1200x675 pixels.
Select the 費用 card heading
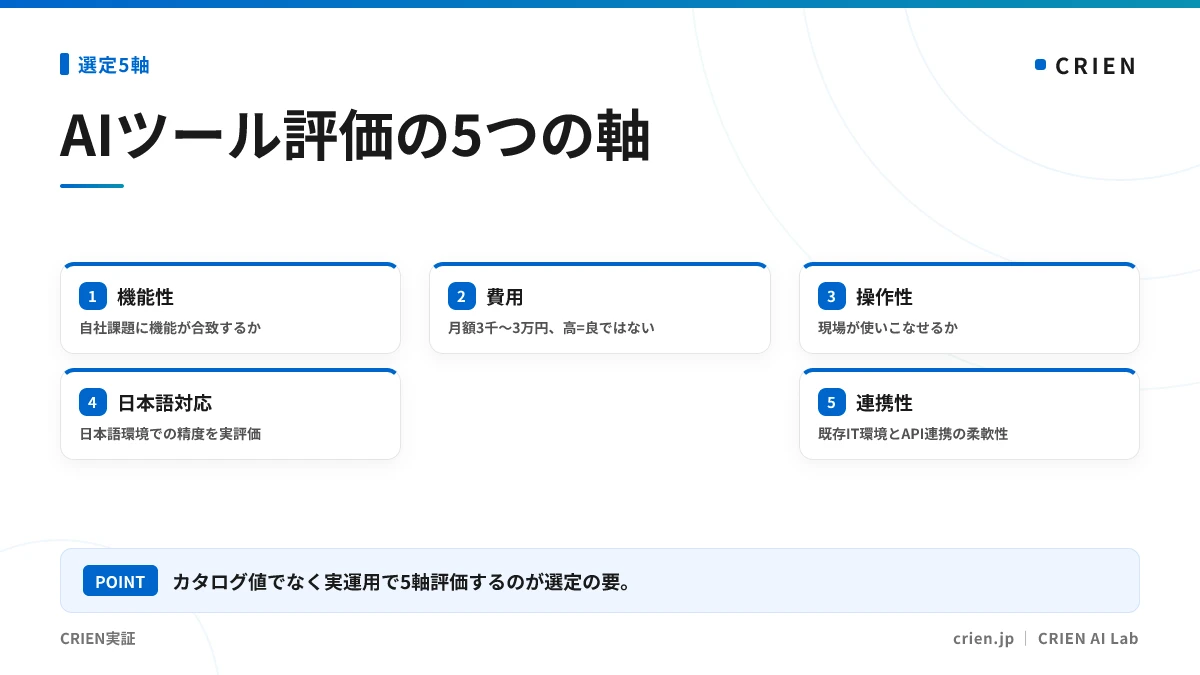505,297
